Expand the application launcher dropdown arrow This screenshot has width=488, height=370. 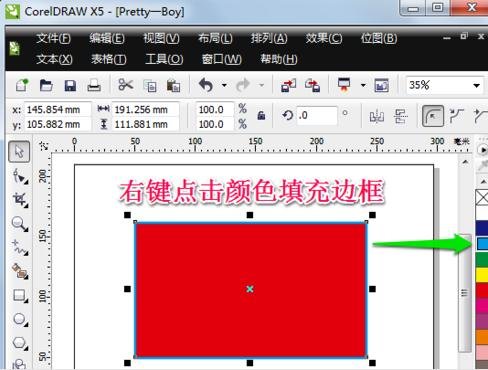tap(363, 85)
